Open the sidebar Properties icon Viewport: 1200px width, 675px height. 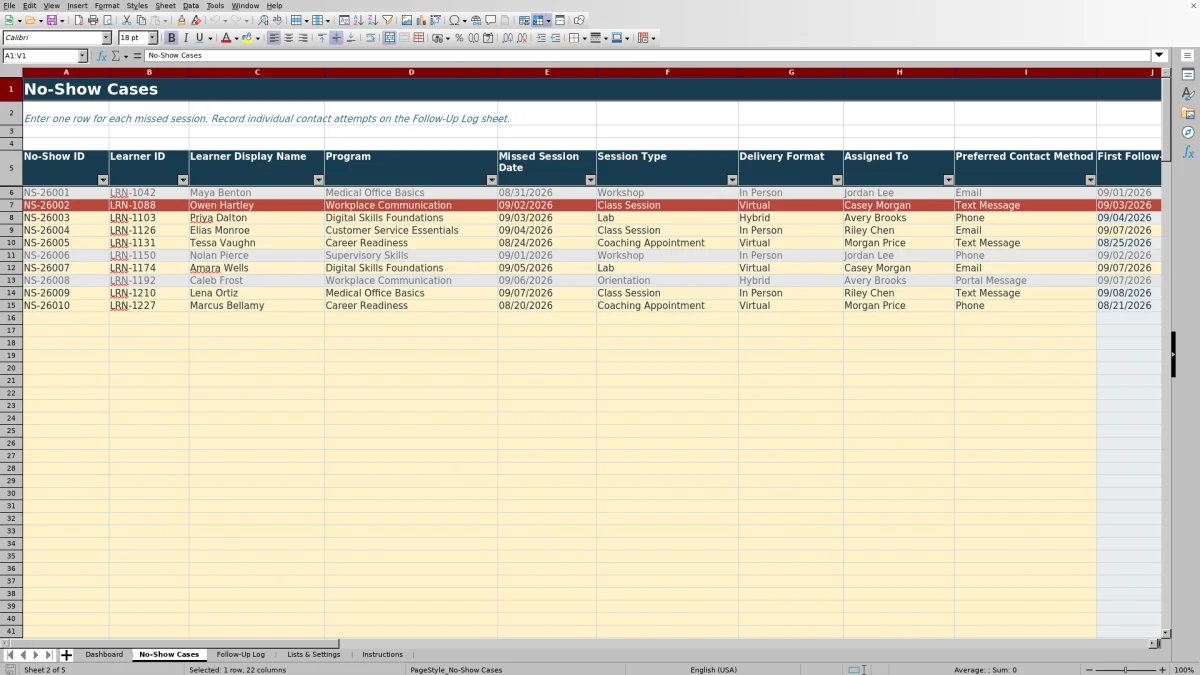coord(1188,75)
